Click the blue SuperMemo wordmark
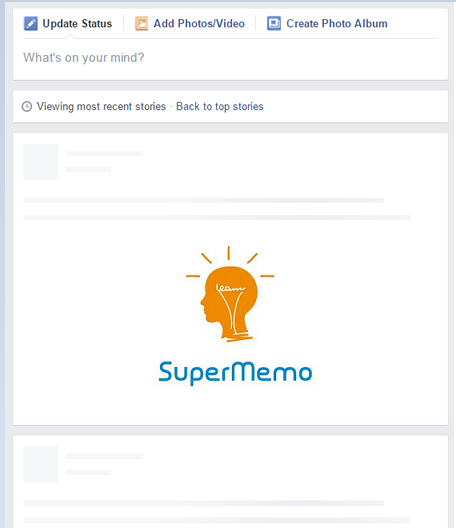456x528 pixels. click(235, 373)
